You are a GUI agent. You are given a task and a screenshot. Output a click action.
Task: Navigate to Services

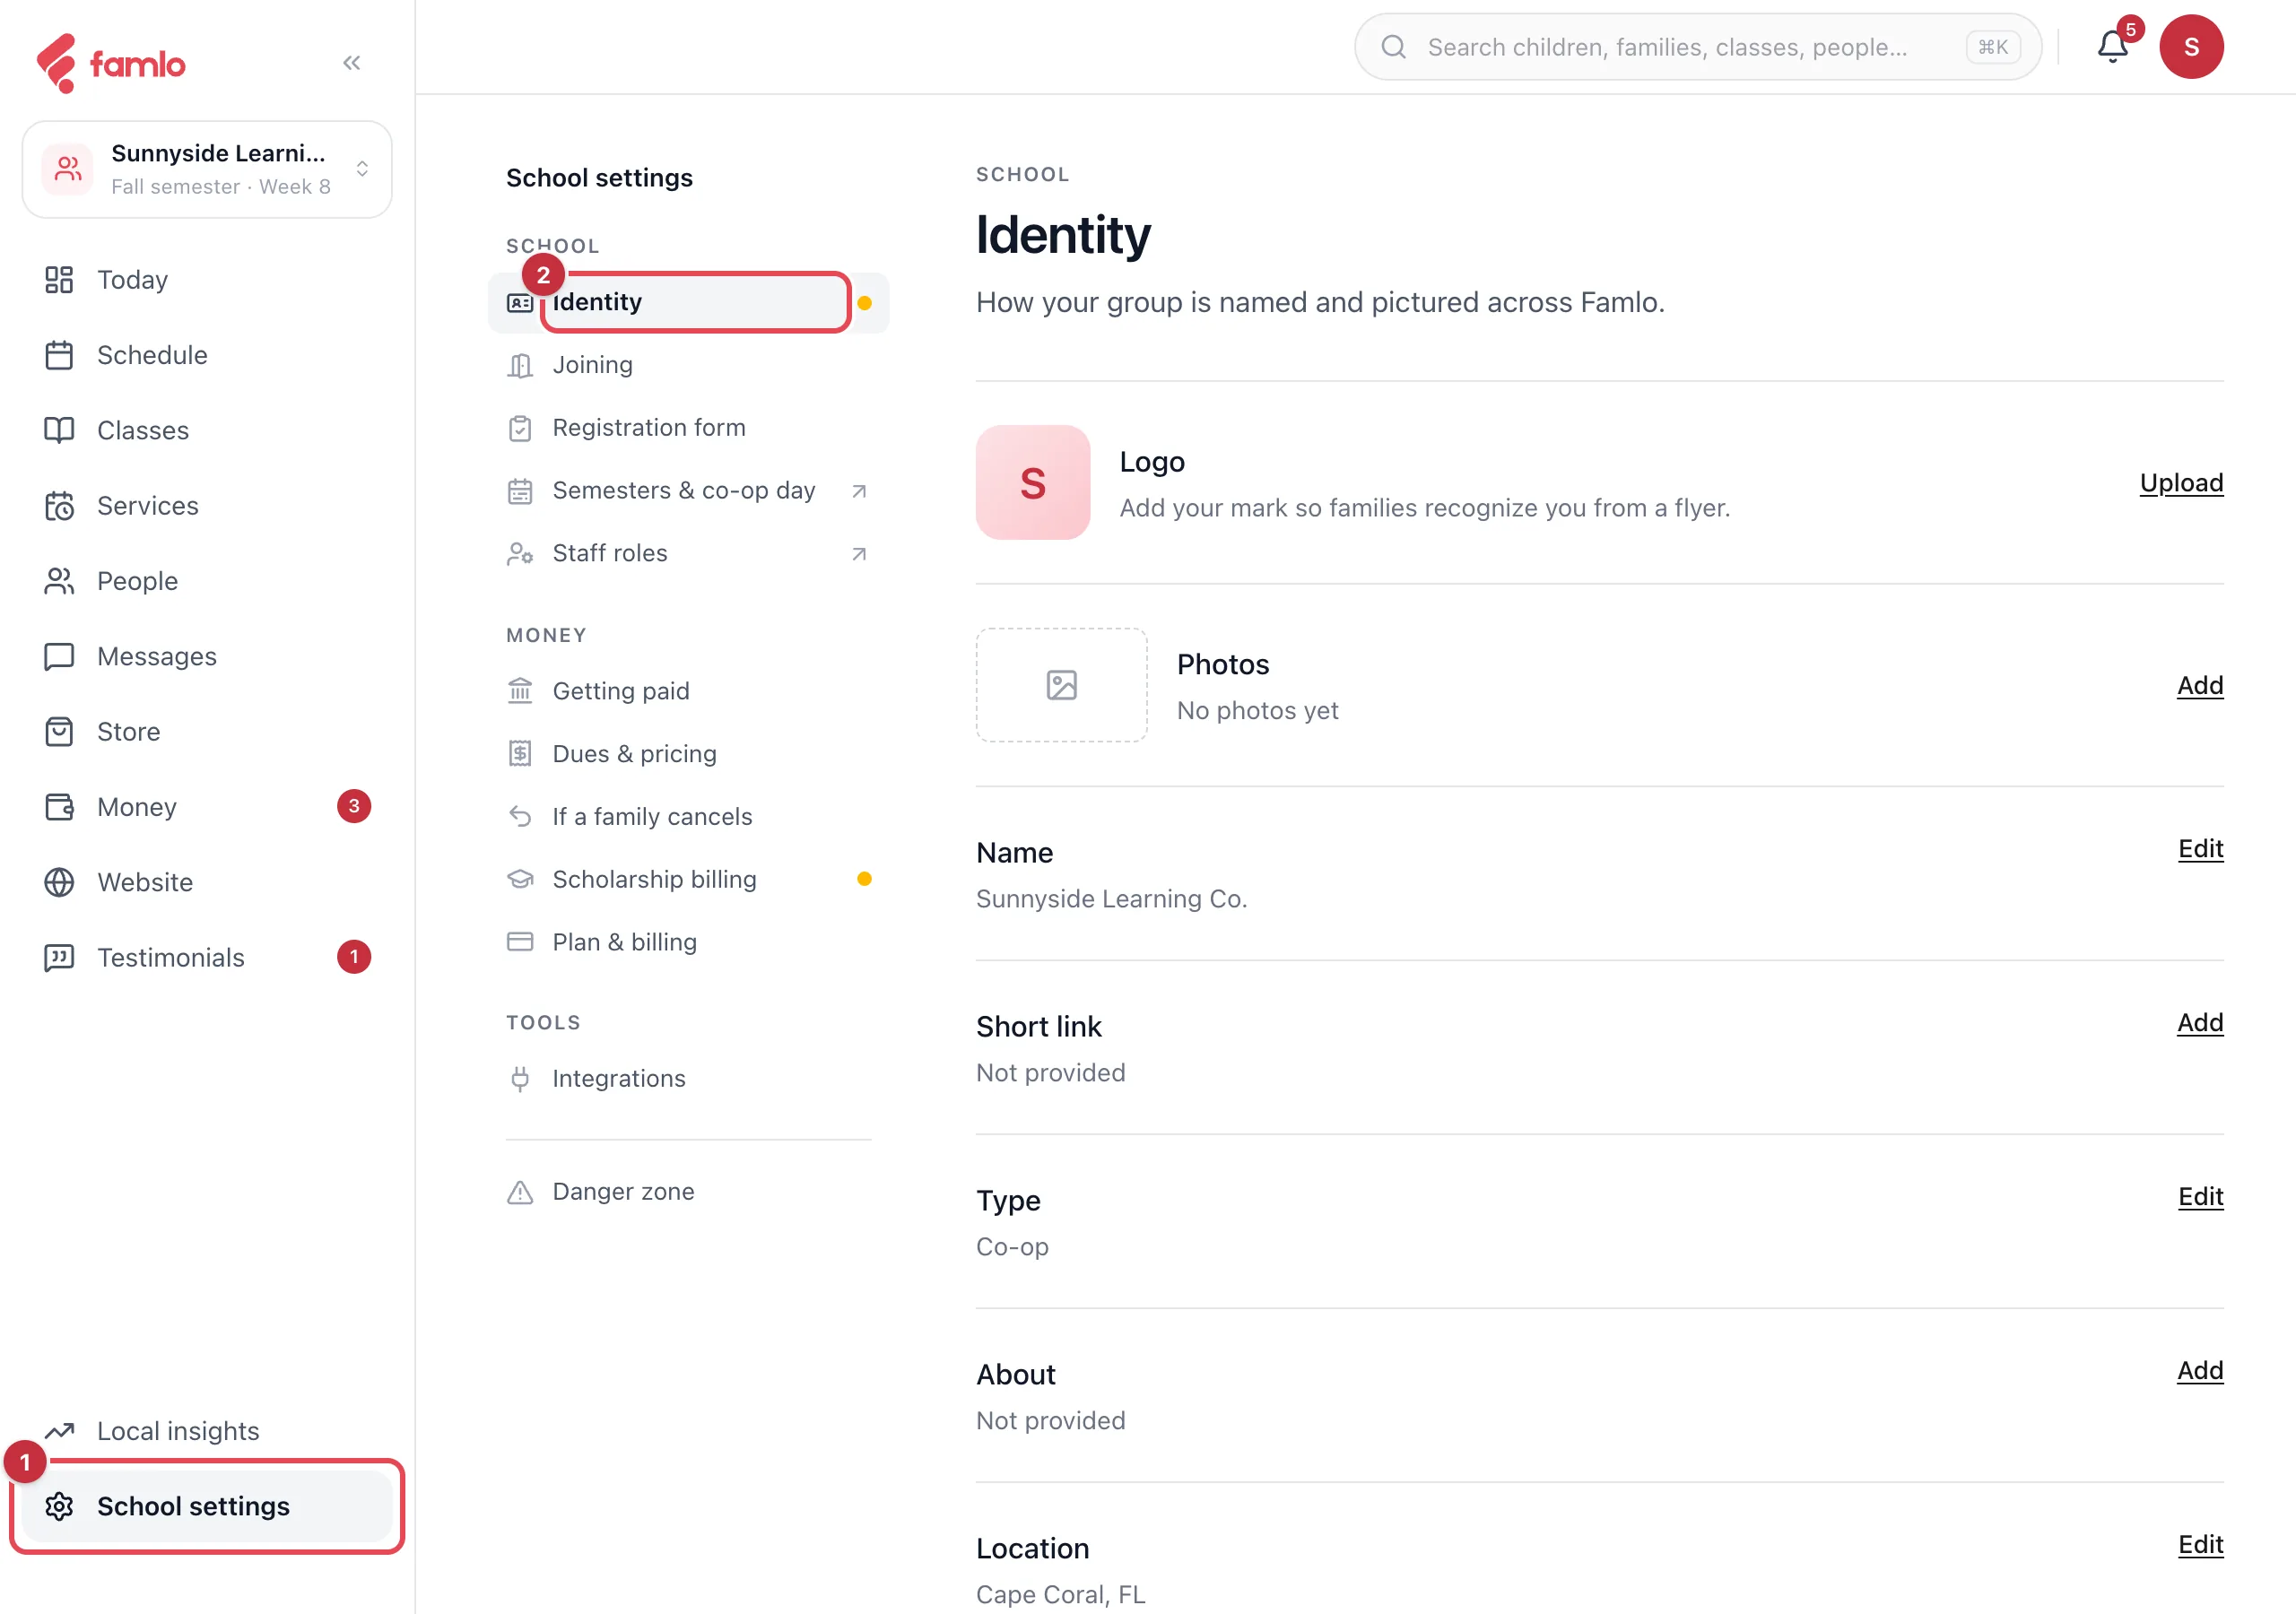tap(207, 506)
